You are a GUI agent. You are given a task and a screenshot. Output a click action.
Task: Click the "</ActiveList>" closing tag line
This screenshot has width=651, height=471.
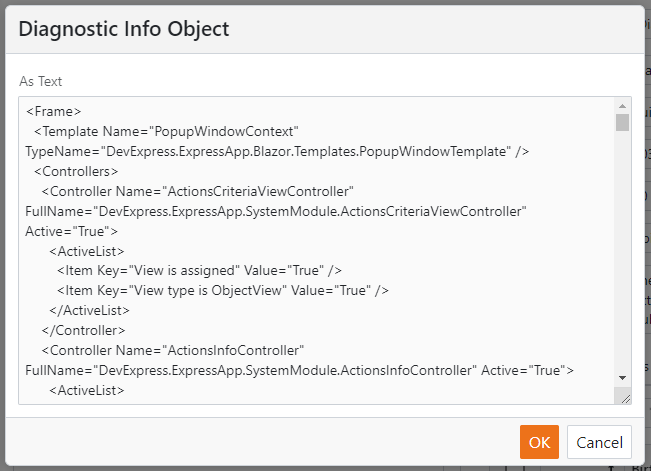[89, 310]
